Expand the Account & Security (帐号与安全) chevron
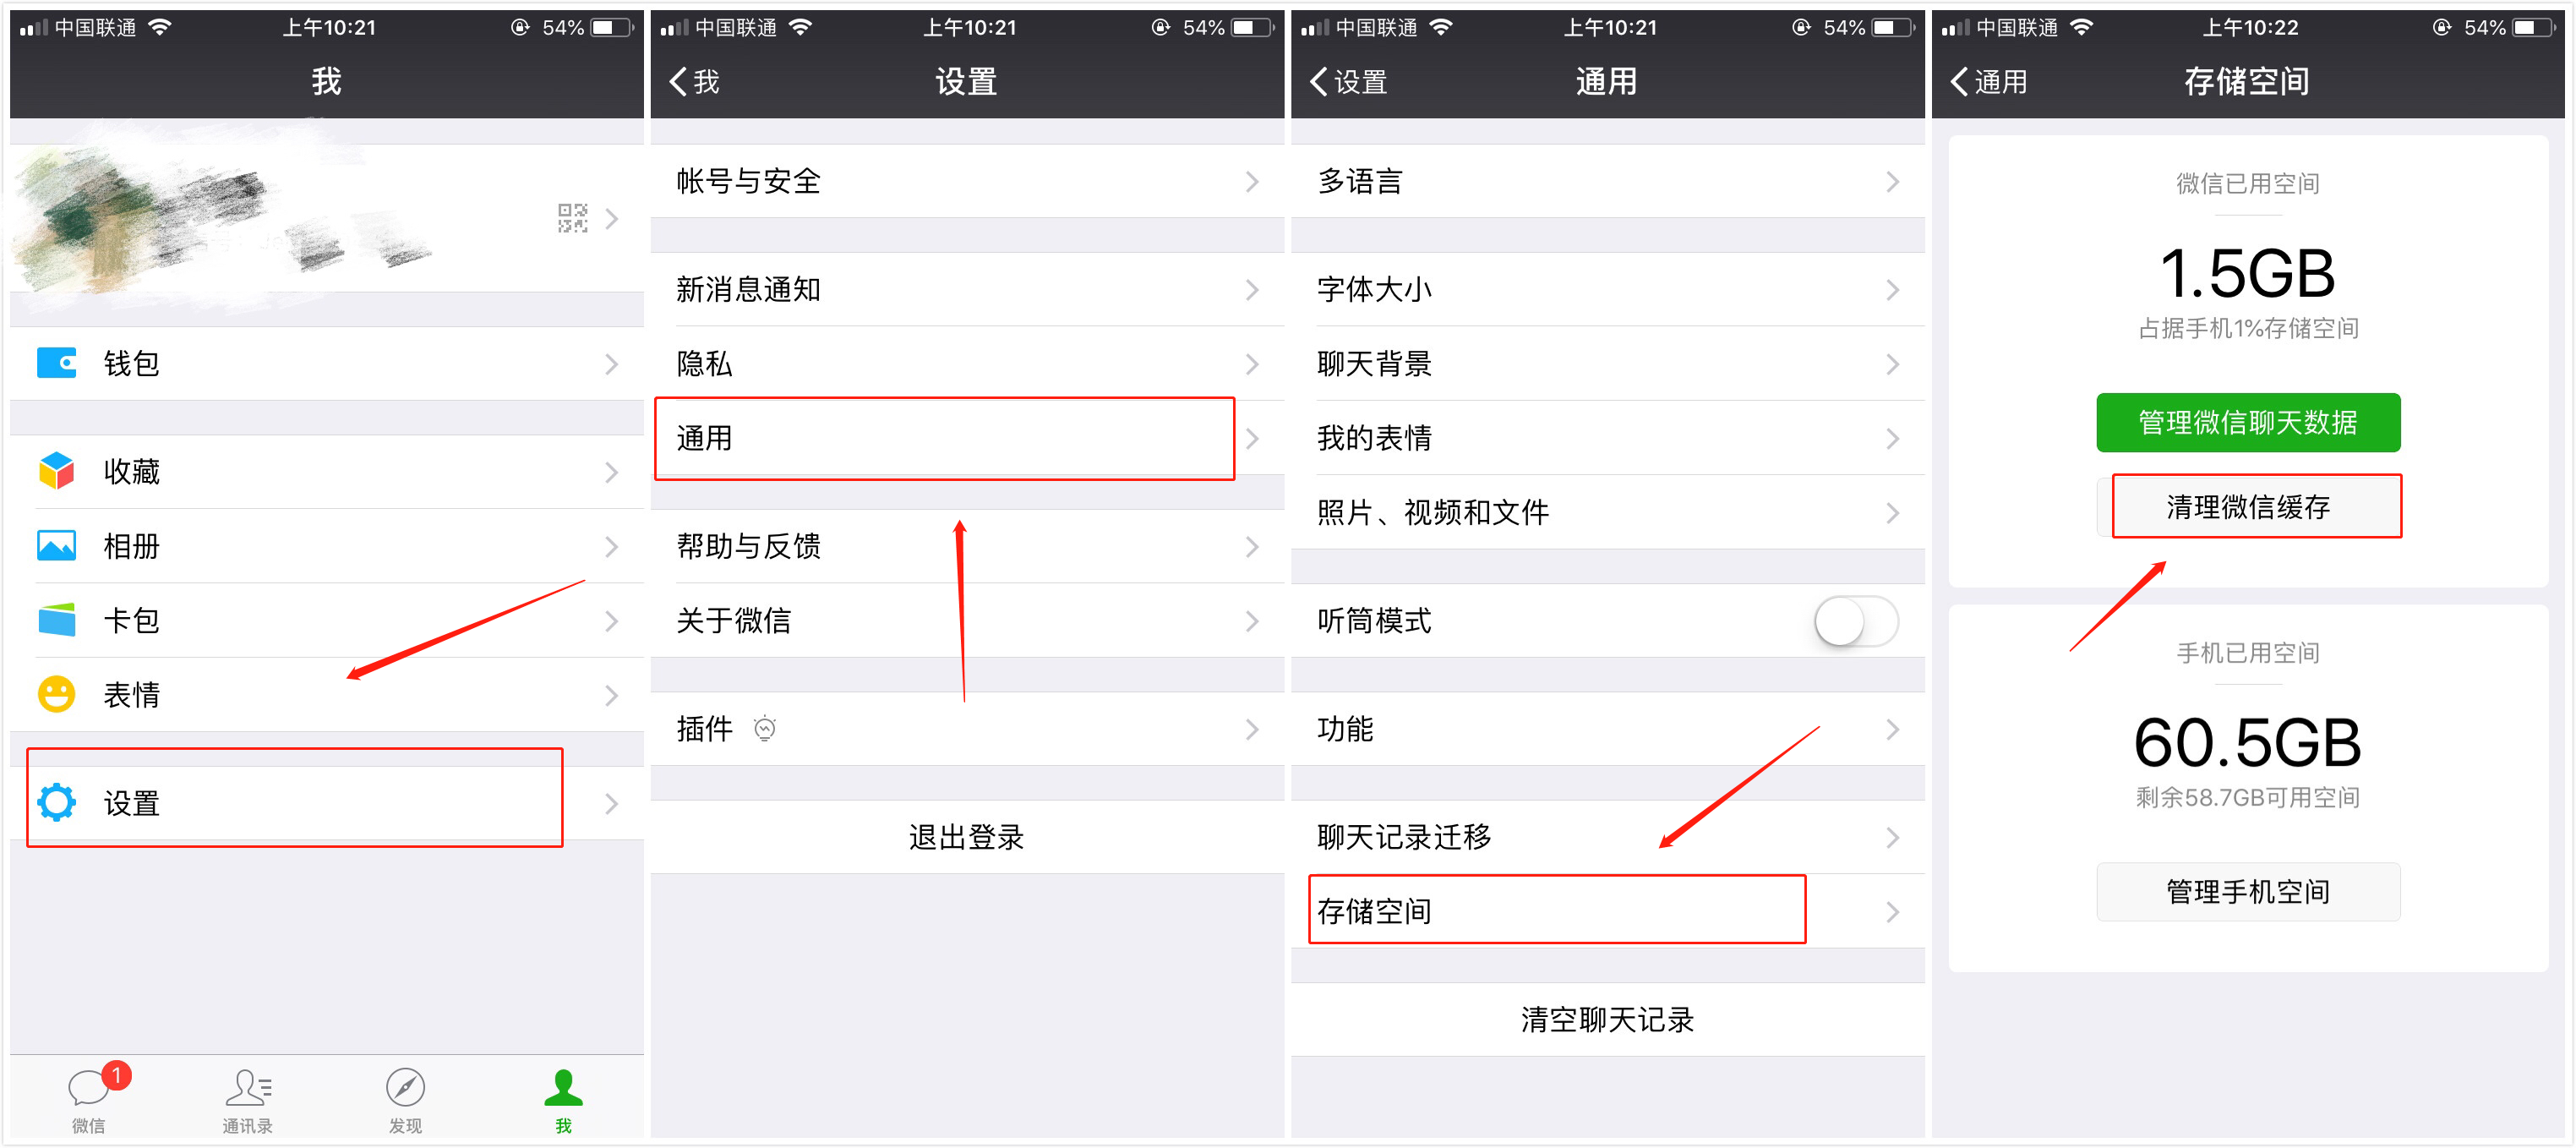The width and height of the screenshot is (2576, 1148). 1252,181
